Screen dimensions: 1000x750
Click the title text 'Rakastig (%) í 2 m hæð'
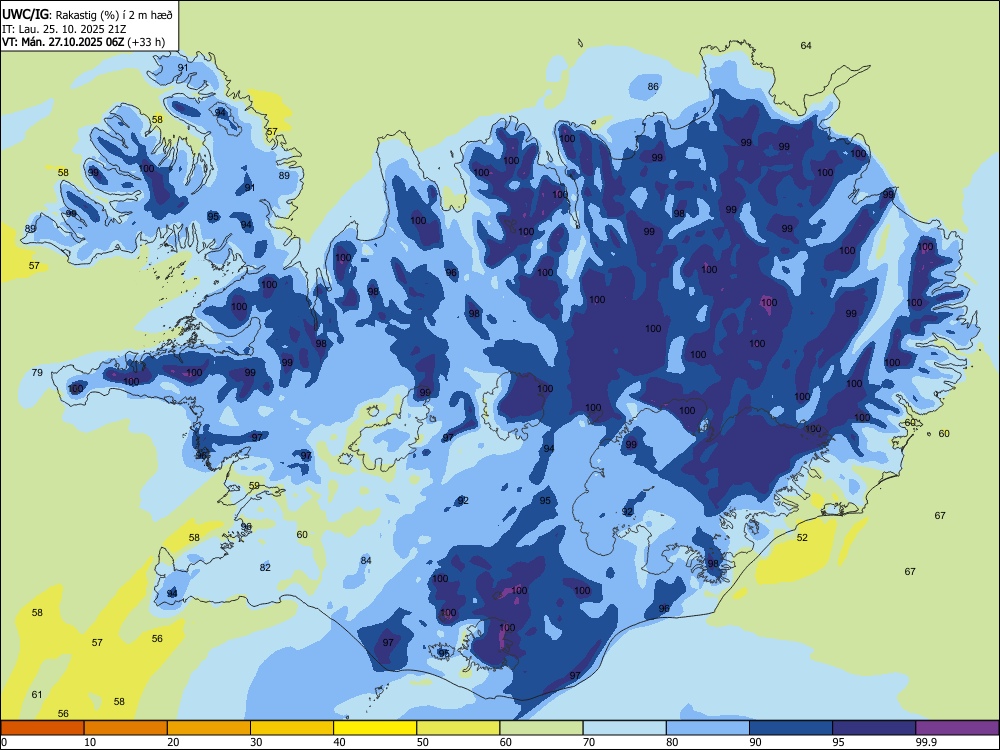pyautogui.click(x=113, y=15)
